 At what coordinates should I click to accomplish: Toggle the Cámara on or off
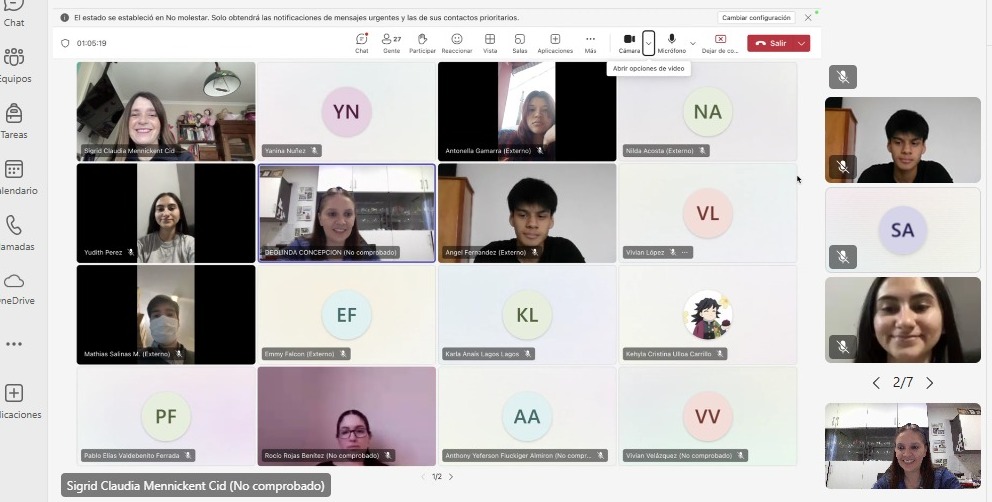point(629,42)
